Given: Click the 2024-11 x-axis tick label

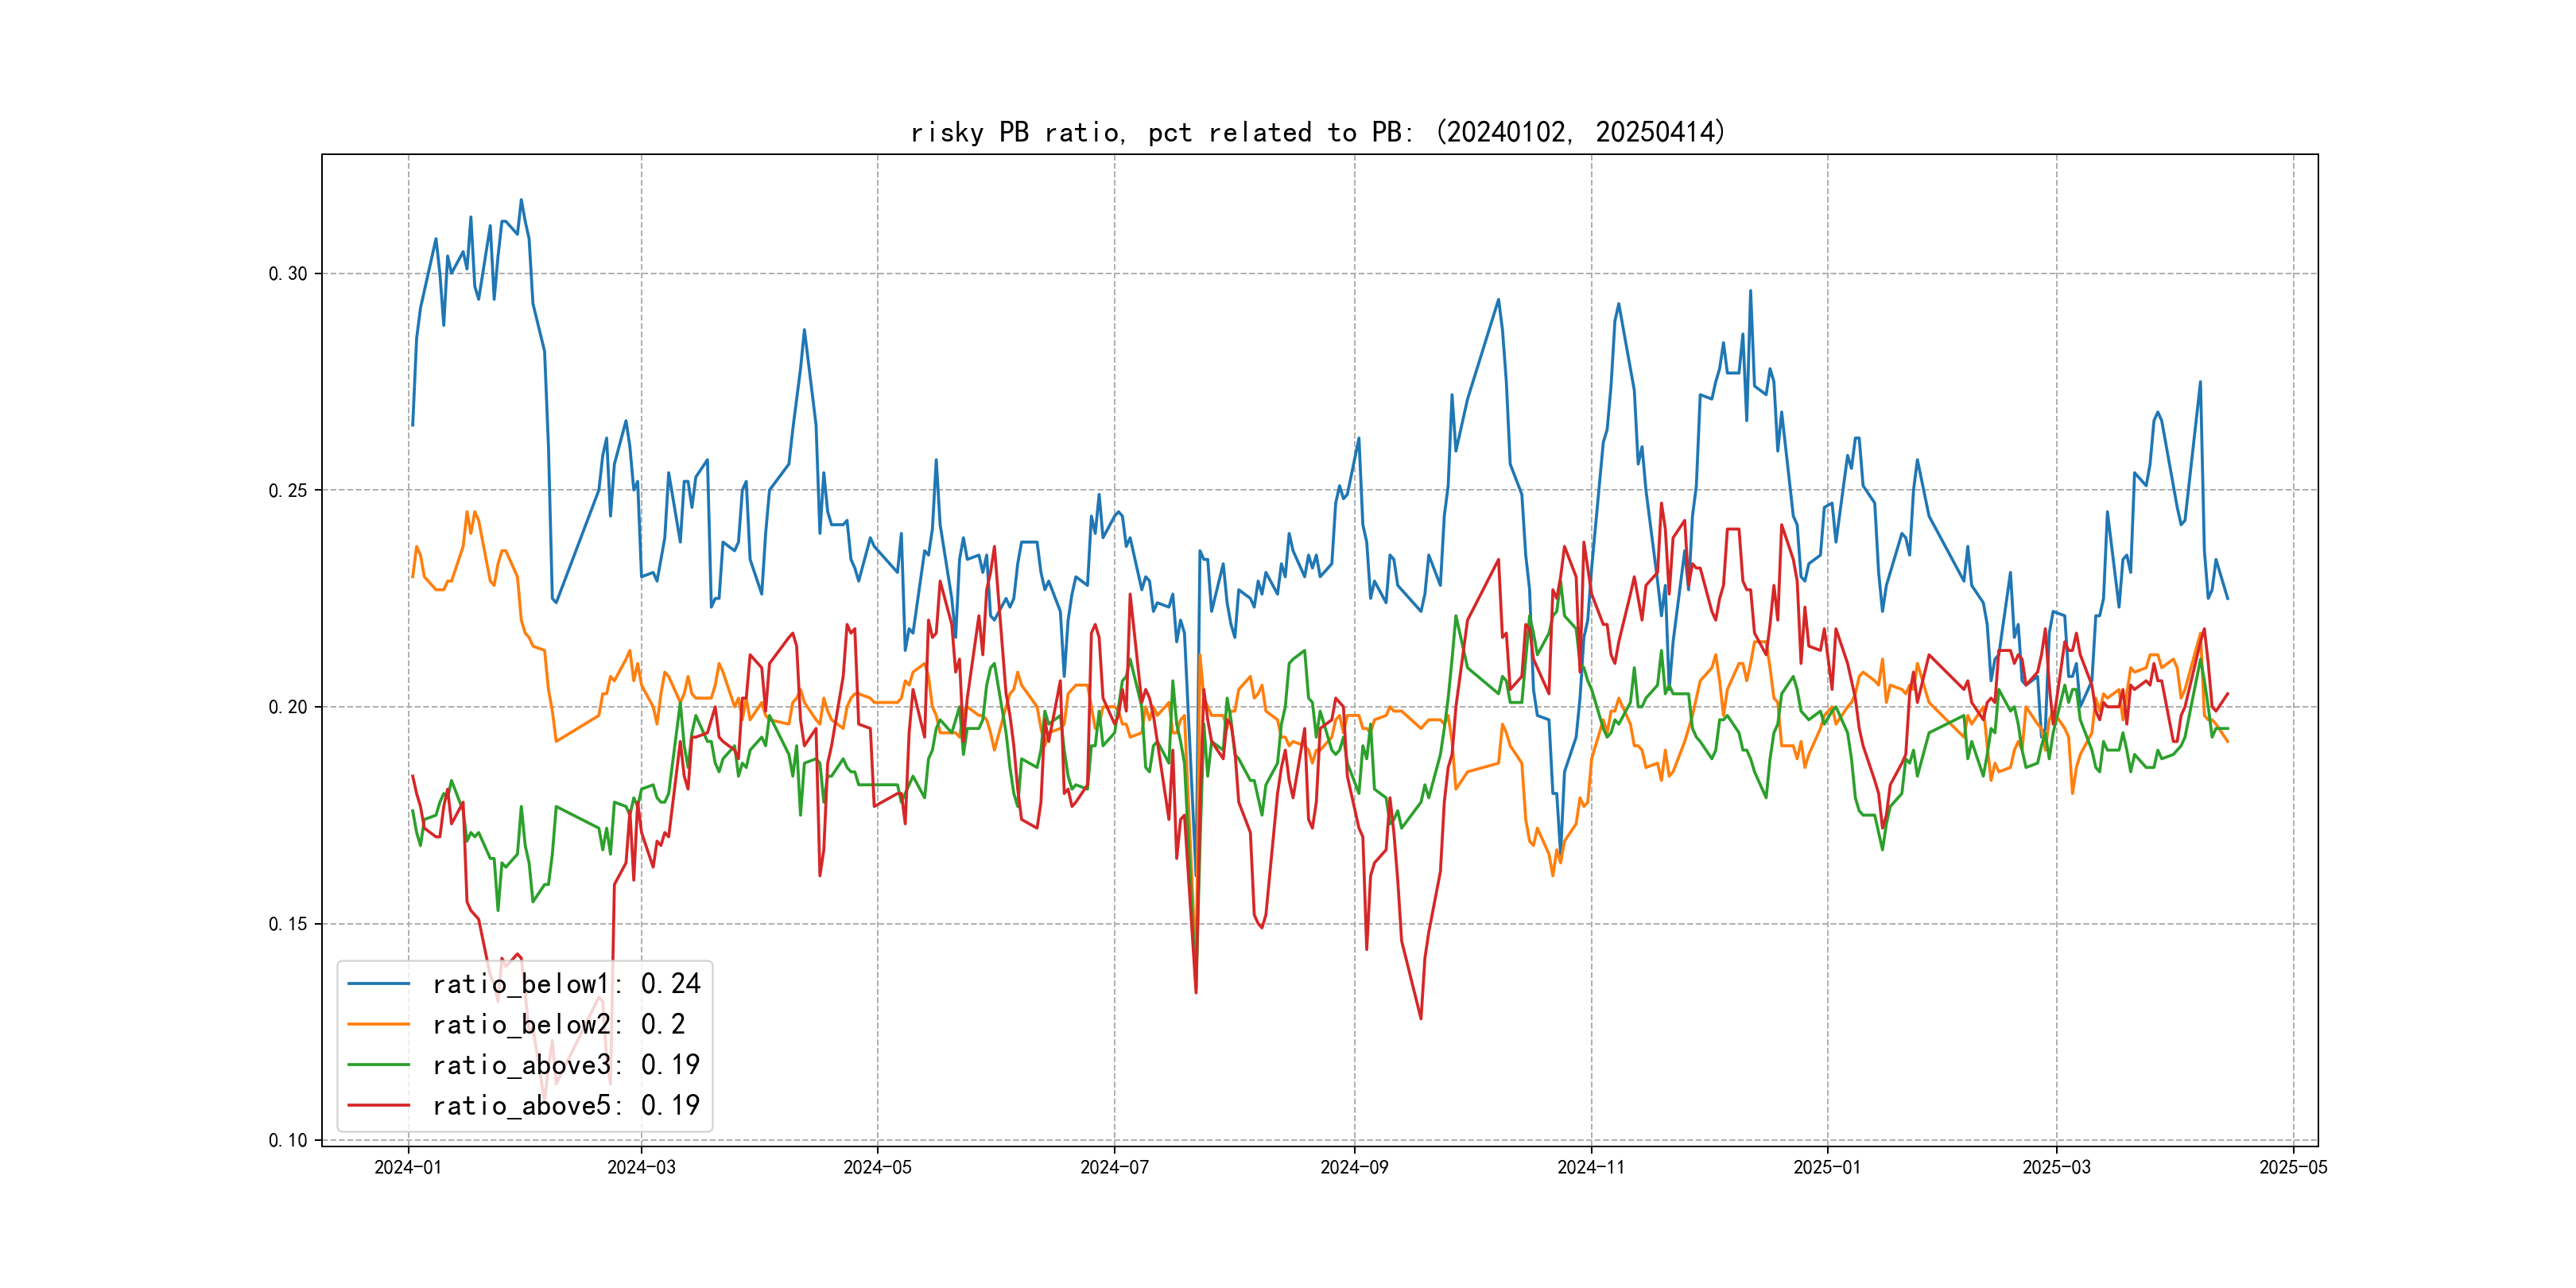Looking at the screenshot, I should tap(1591, 1167).
